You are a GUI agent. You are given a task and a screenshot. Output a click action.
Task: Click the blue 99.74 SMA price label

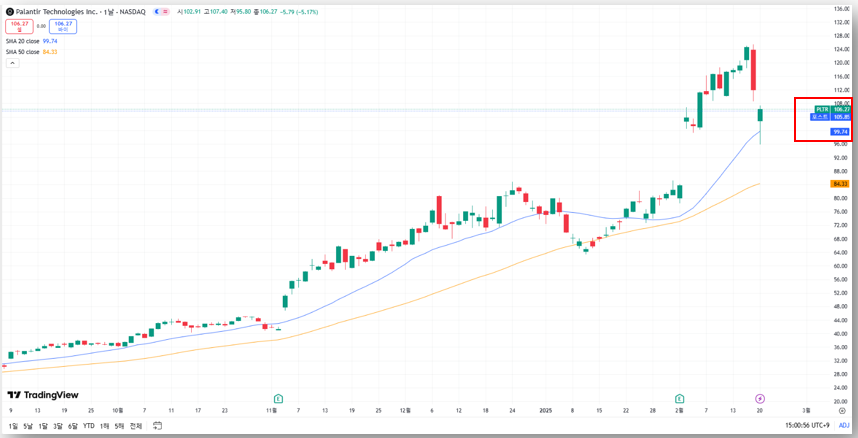840,132
